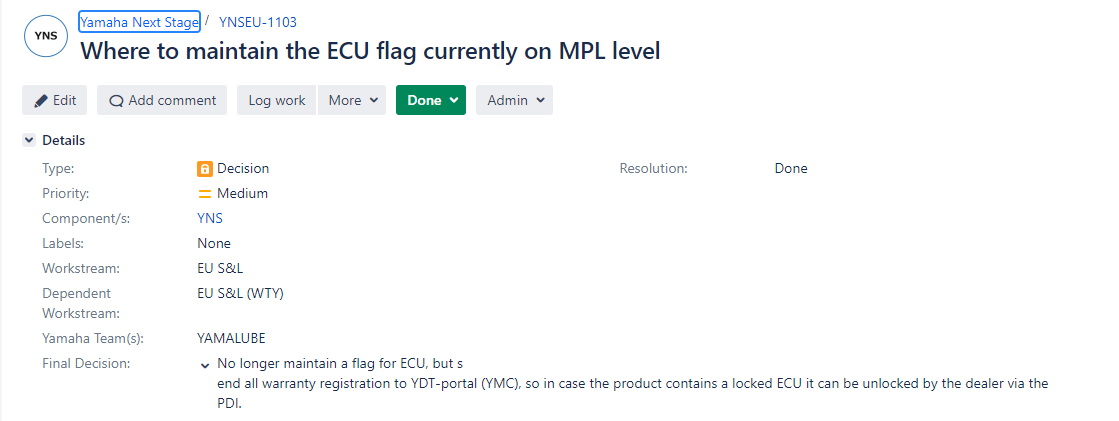Click the orange Decision type icon
The width and height of the screenshot is (1119, 421).
click(205, 169)
